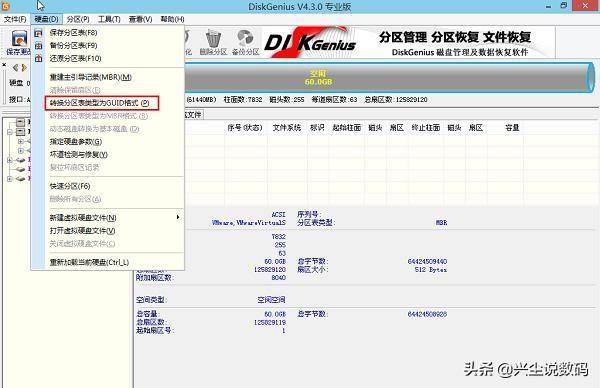The image size is (600, 388).
Task: Collapse the expanded disk node in tree
Action: point(10,132)
